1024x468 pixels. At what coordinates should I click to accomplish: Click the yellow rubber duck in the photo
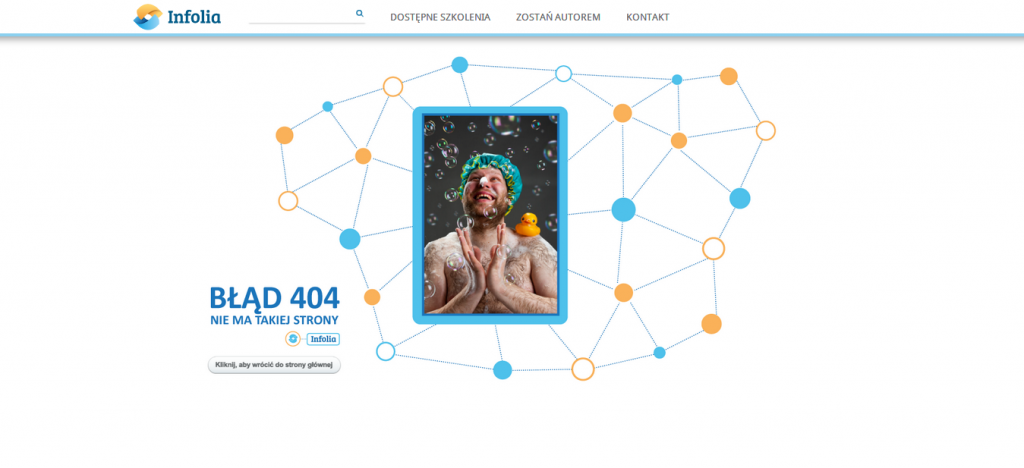coord(528,225)
